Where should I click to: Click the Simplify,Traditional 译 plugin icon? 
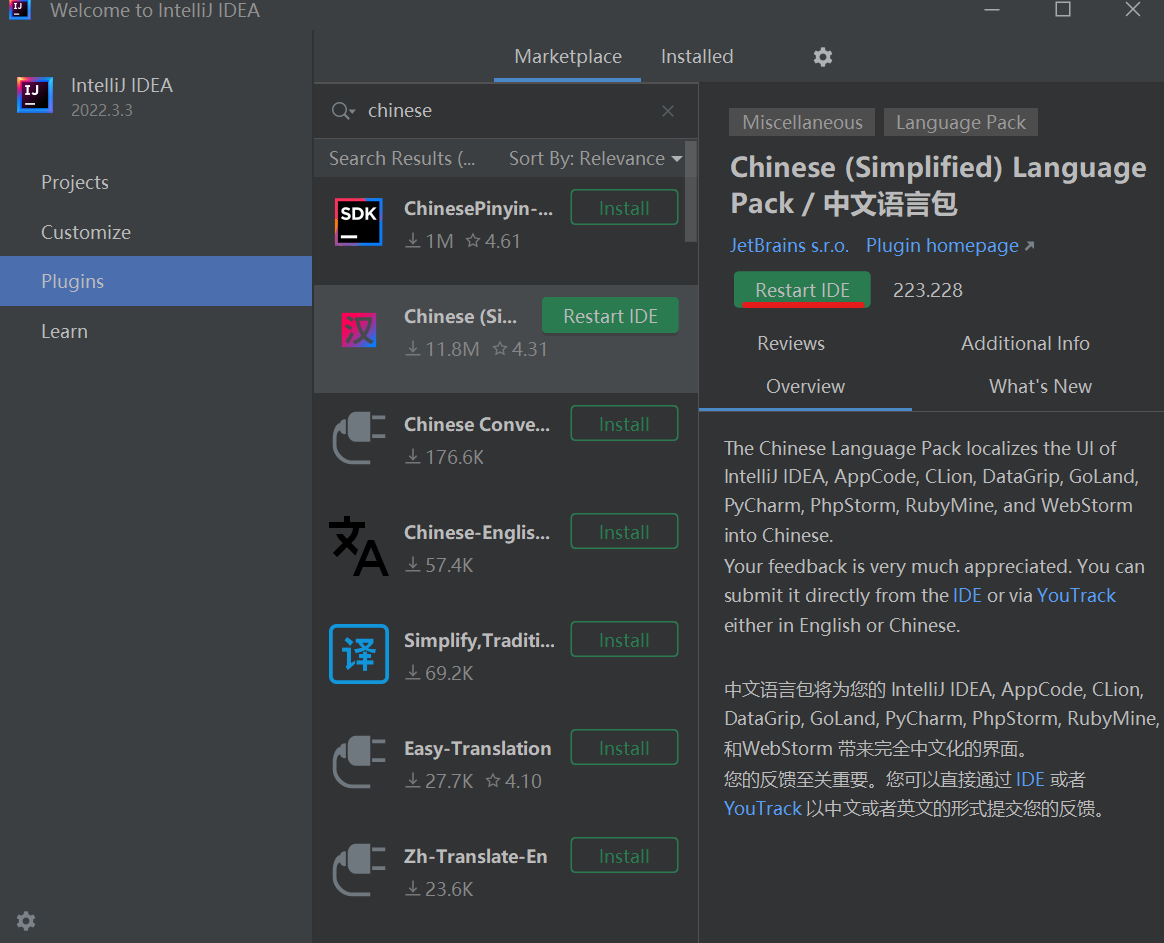[359, 653]
